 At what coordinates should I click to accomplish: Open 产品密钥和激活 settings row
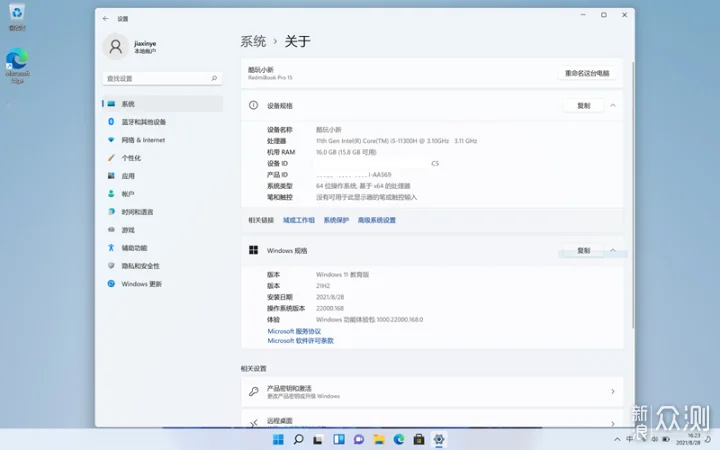tap(432, 392)
